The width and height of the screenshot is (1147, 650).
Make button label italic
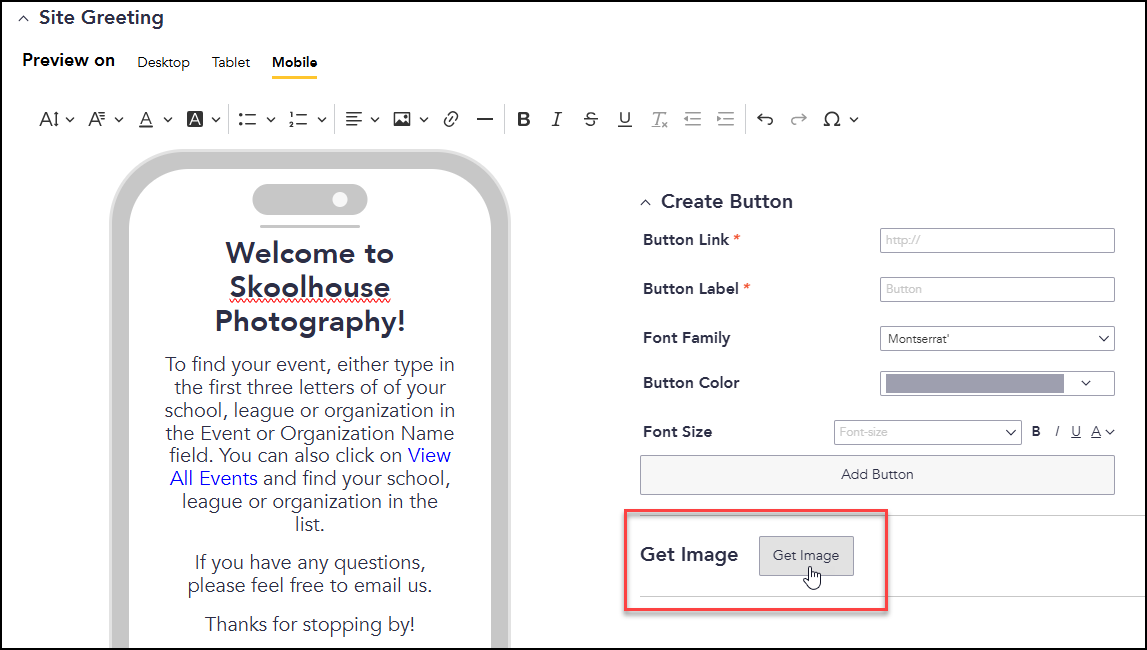[1056, 432]
